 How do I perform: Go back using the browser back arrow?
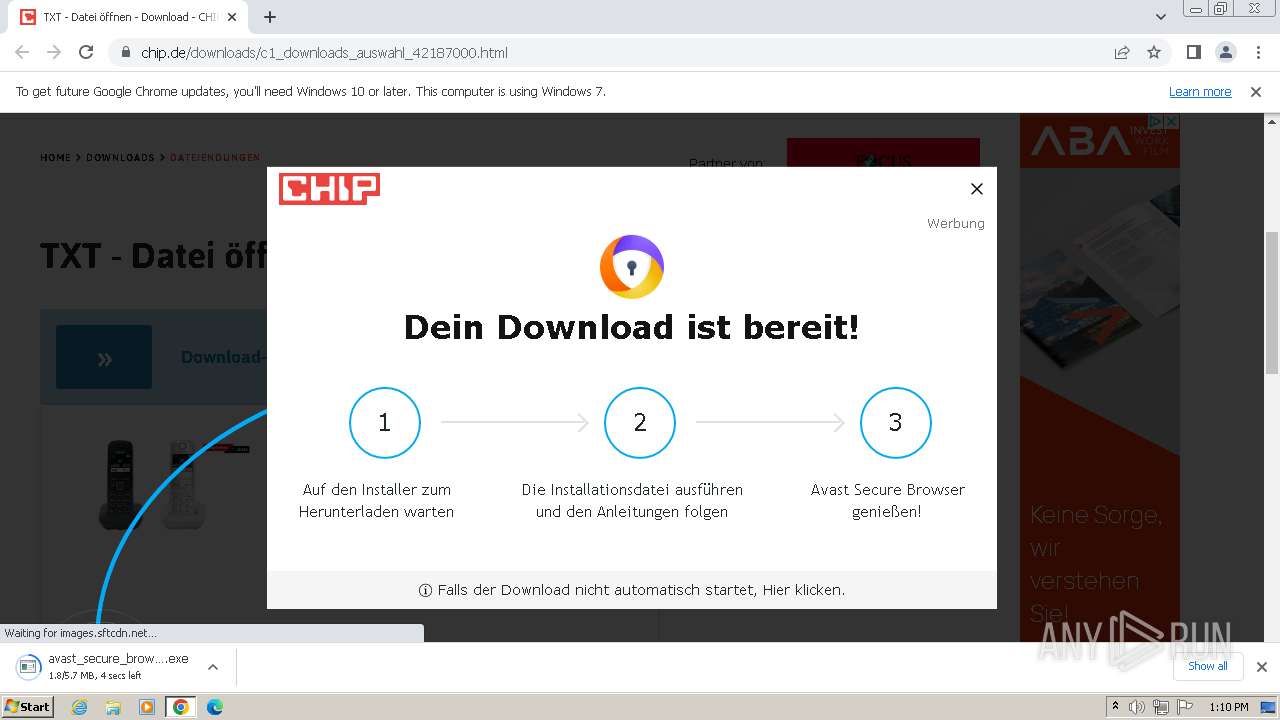pyautogui.click(x=22, y=52)
